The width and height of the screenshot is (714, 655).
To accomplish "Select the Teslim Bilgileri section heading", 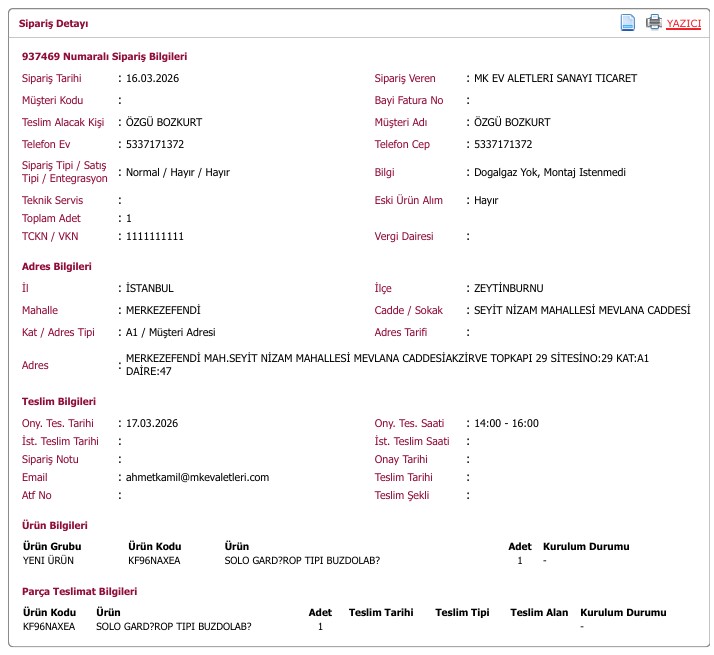I will [x=59, y=401].
